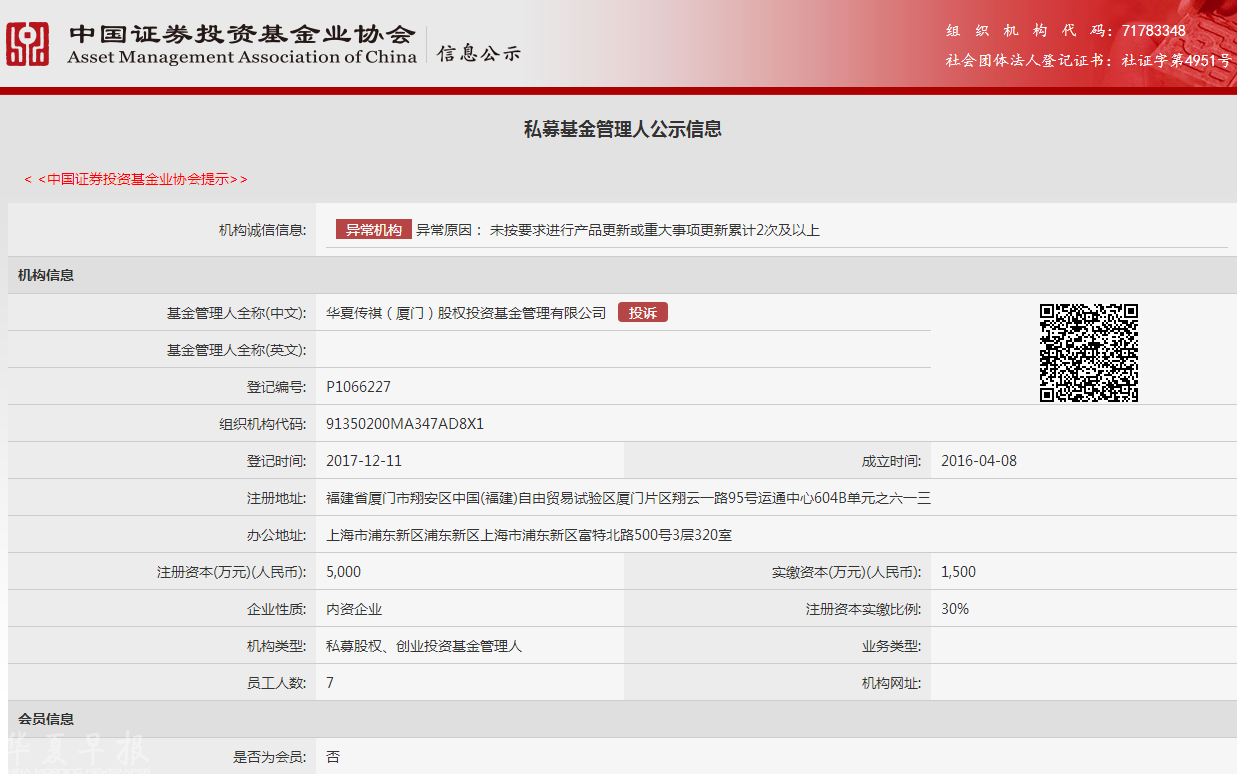
Task: Click the 信息公示 header text
Action: click(x=479, y=54)
